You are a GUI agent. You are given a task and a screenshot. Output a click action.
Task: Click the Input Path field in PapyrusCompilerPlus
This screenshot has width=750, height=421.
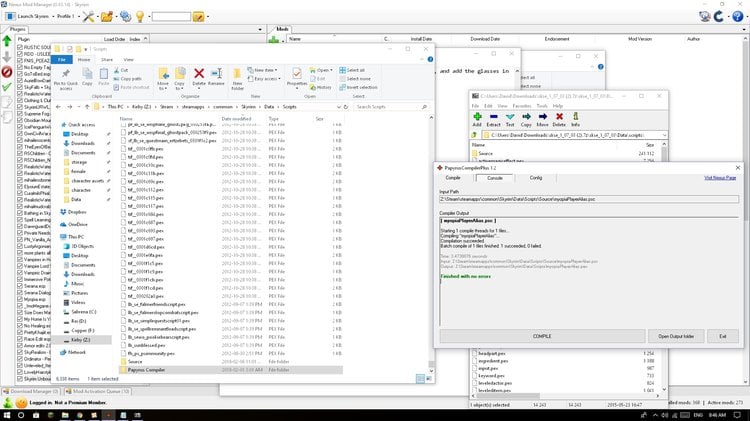pyautogui.click(x=589, y=199)
